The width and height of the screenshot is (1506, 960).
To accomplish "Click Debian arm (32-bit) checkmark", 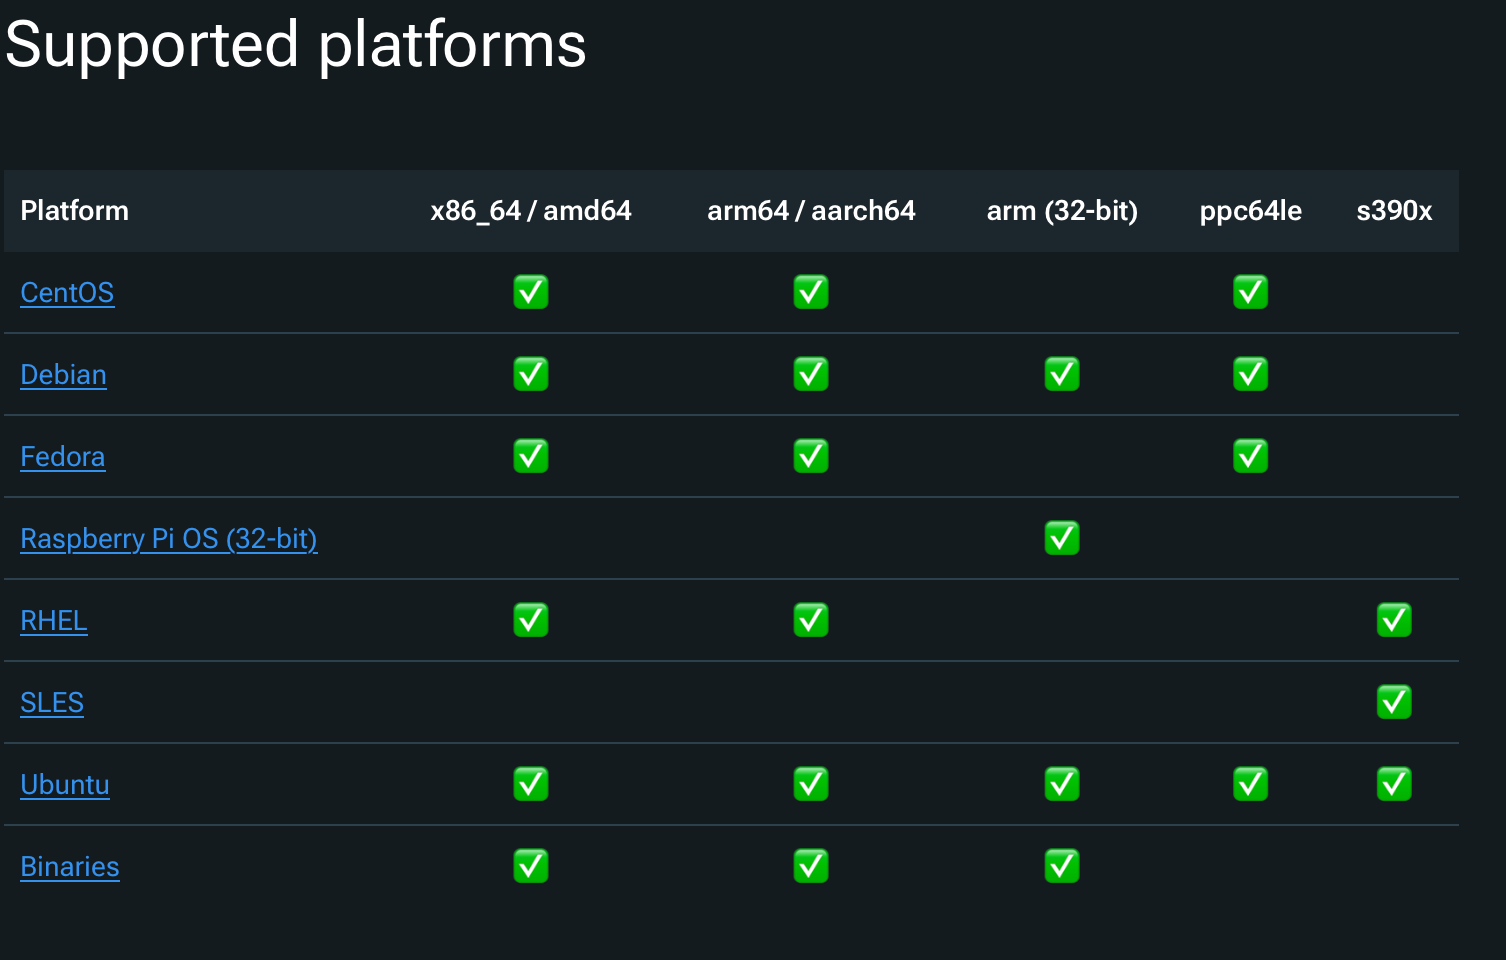I will (x=1061, y=375).
